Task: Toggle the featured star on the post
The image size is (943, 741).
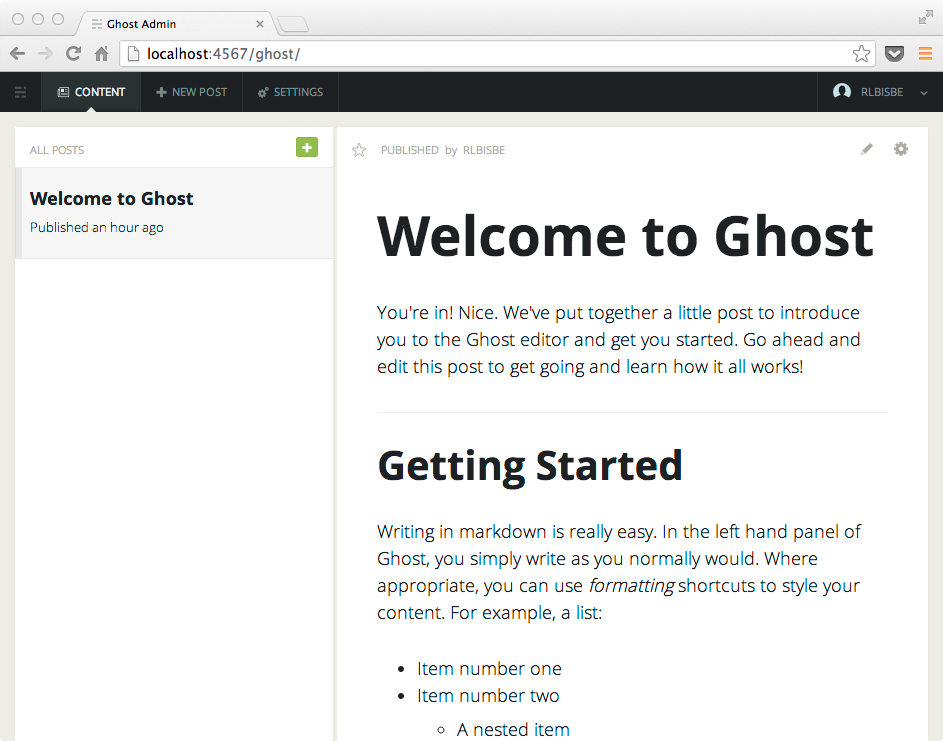Action: pos(359,150)
